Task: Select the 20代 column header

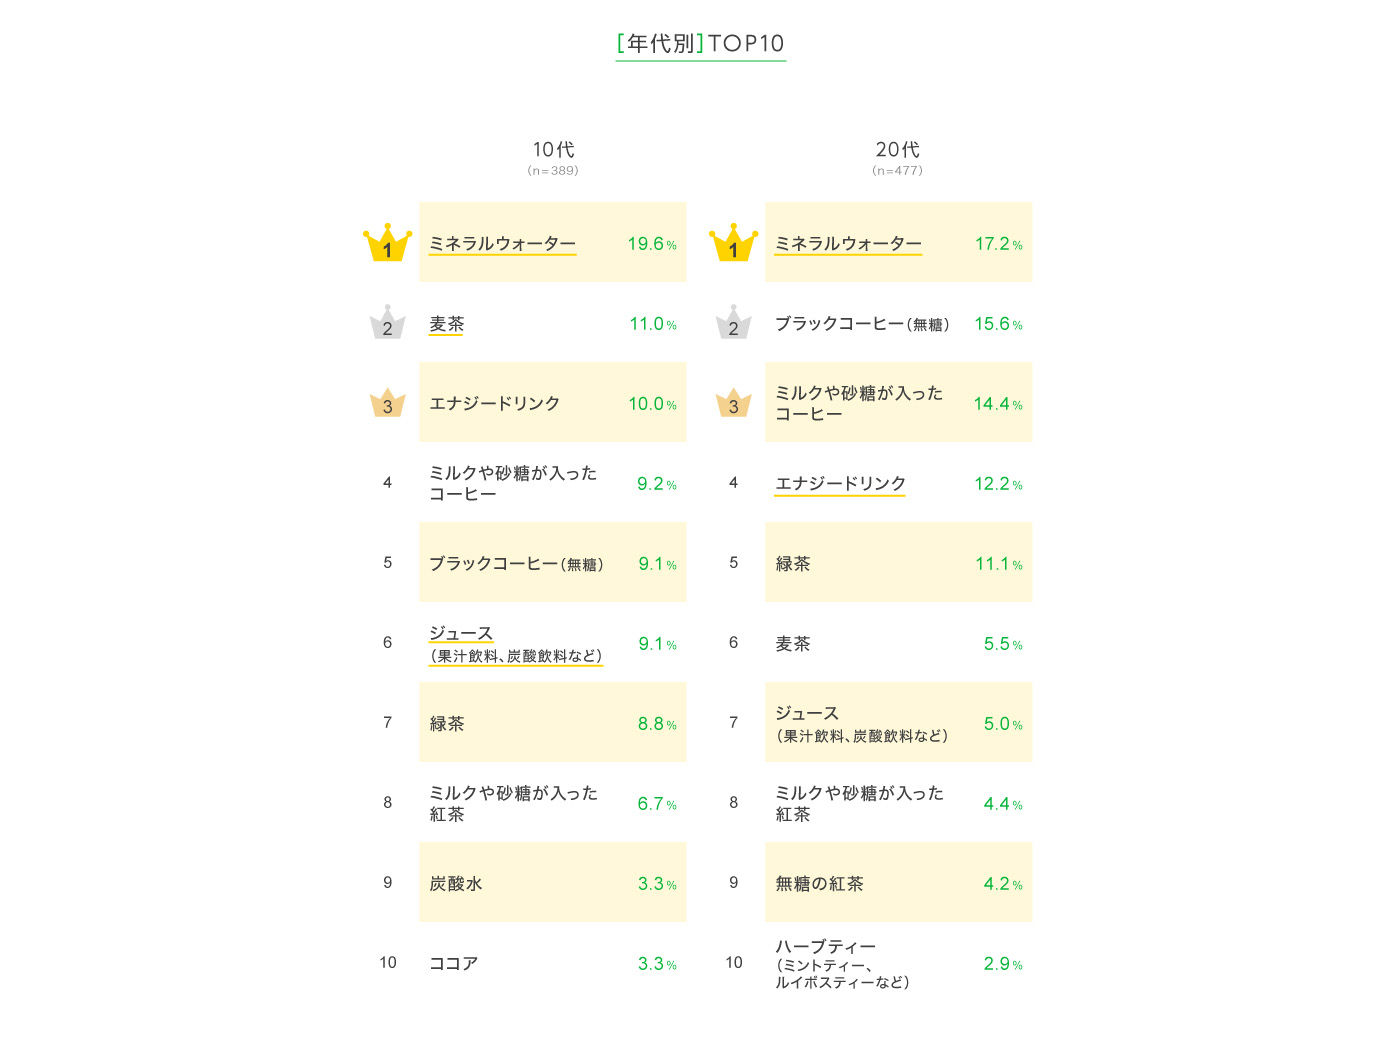Action: click(x=898, y=150)
